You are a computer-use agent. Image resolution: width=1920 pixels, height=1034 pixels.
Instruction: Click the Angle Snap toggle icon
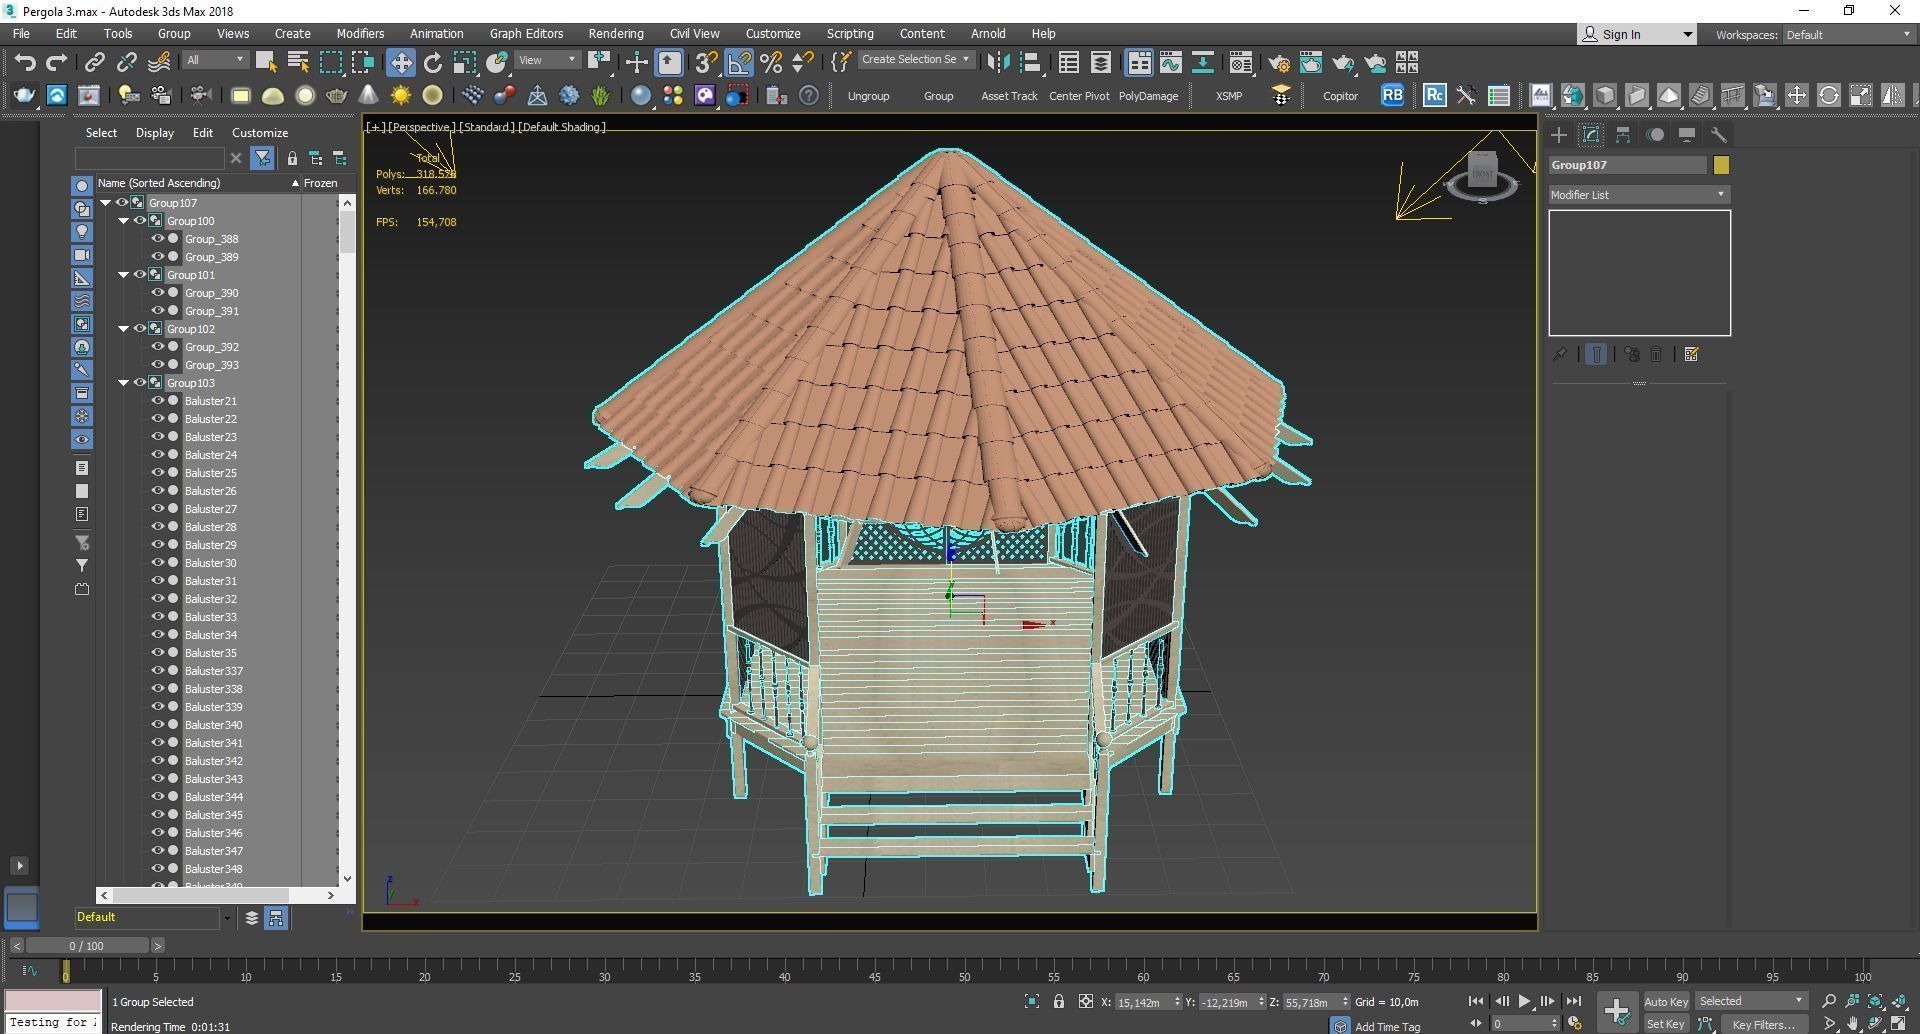739,62
